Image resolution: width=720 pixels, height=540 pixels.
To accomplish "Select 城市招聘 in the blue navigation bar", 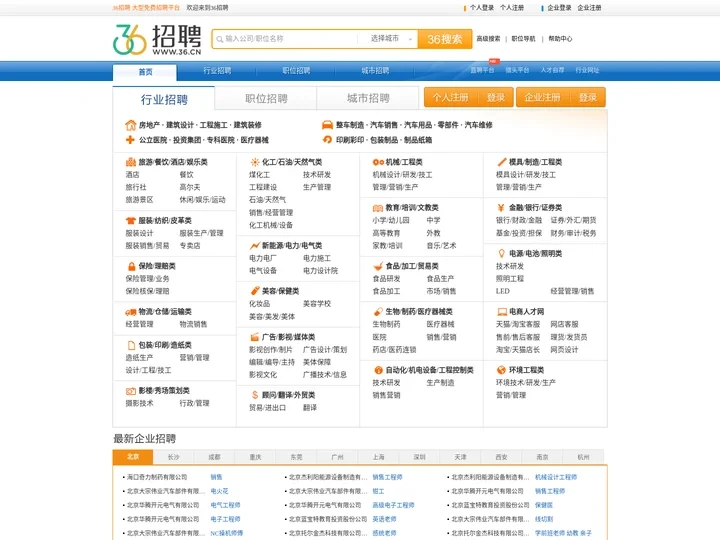I will pyautogui.click(x=375, y=71).
